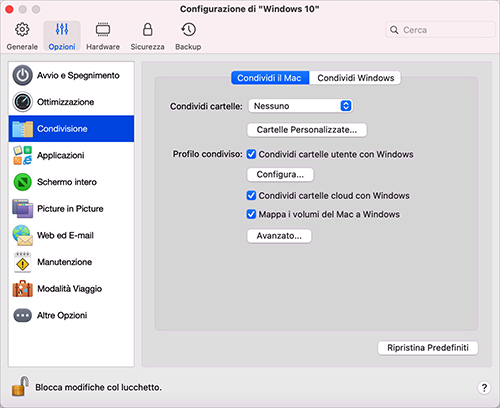Select Manutenzione sidebar label

pos(65,262)
